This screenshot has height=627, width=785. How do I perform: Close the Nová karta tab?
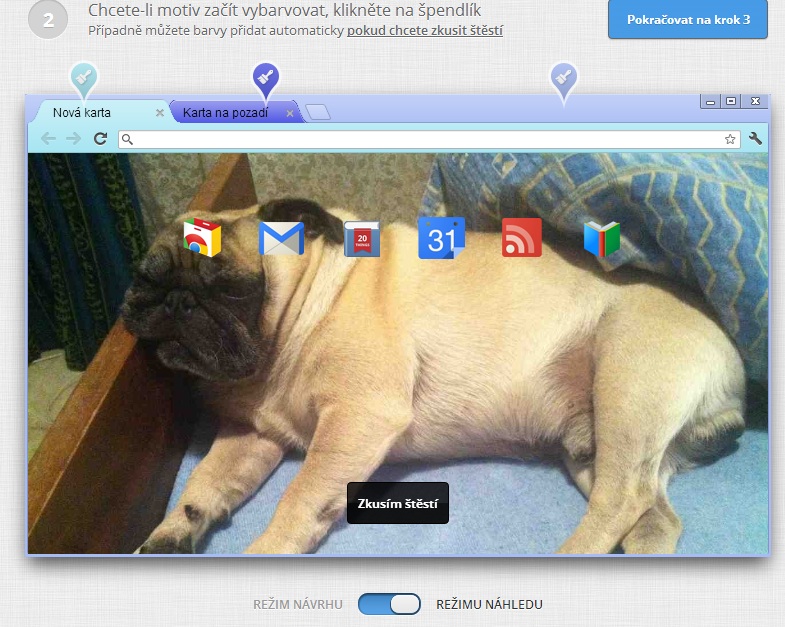pos(160,113)
